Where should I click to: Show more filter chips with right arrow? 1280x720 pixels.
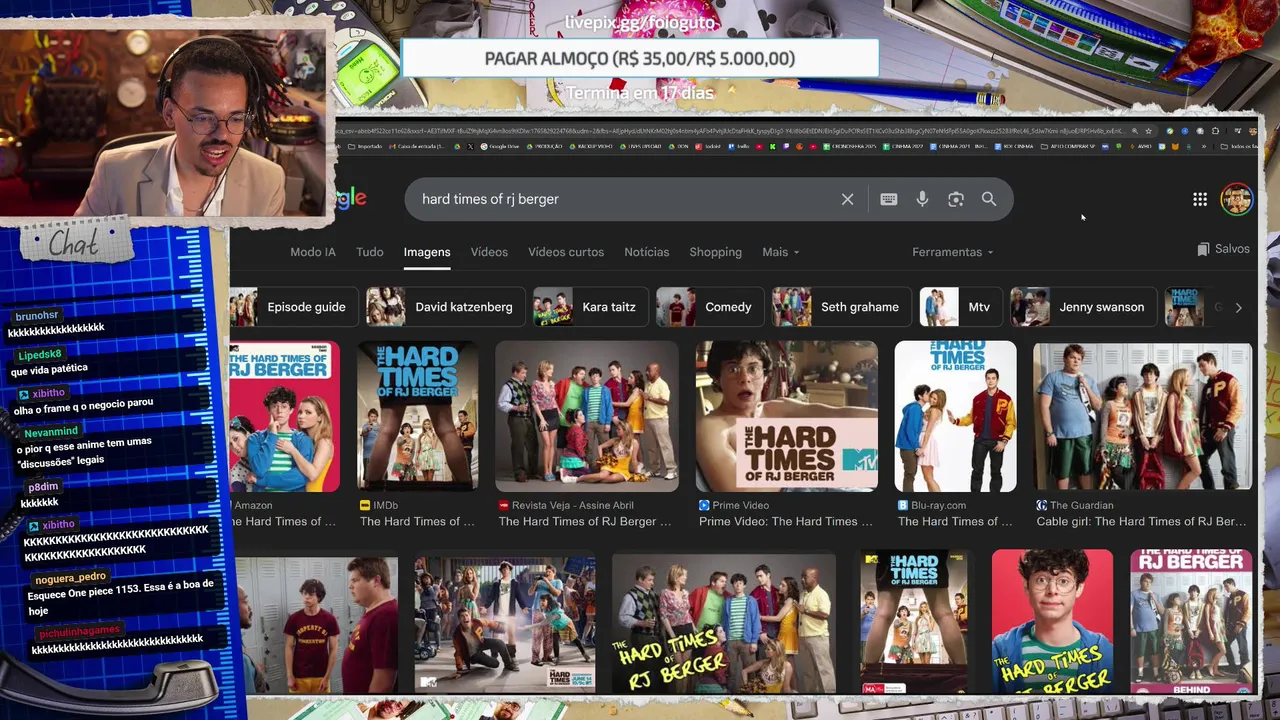click(1238, 308)
